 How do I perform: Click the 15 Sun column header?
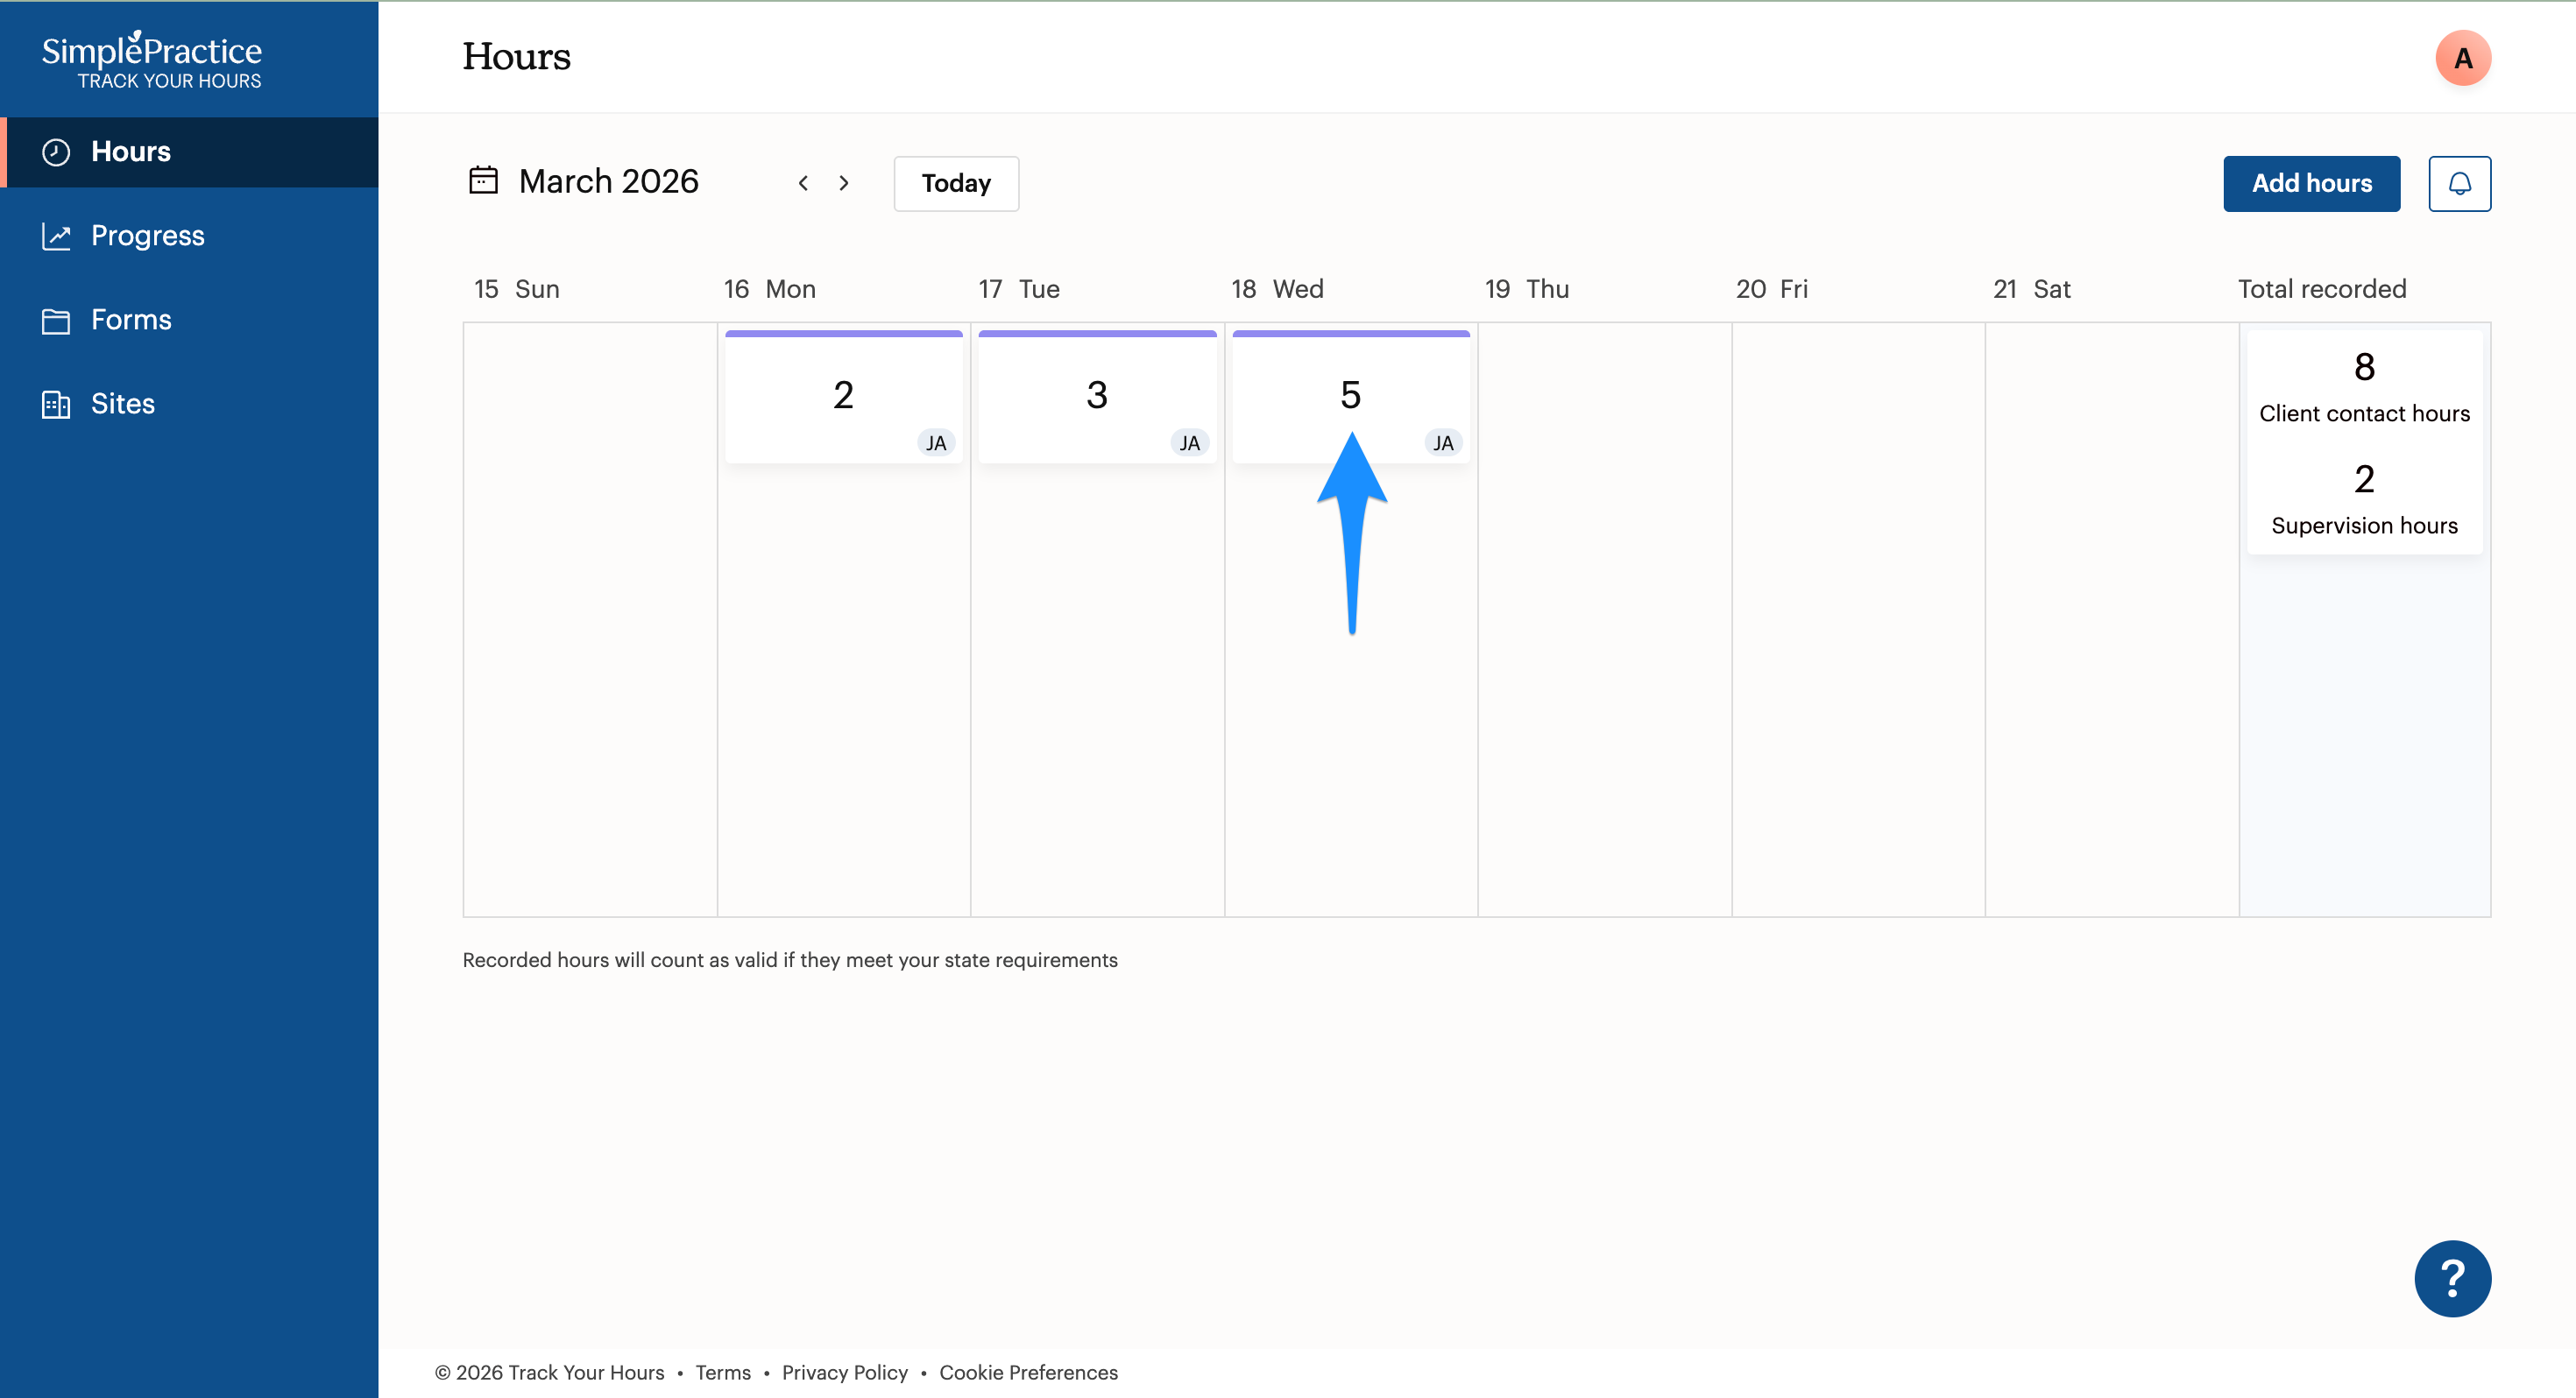tap(516, 289)
